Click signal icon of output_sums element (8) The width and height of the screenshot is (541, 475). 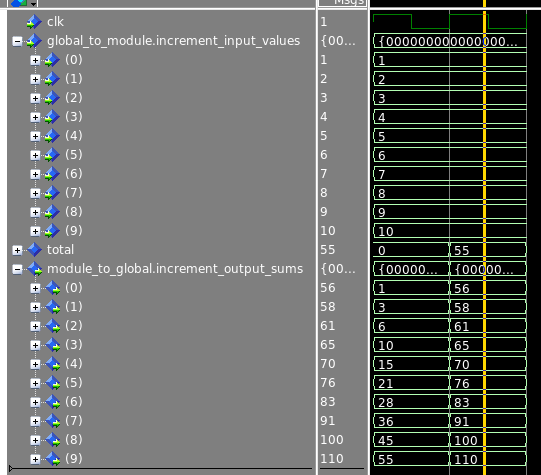pyautogui.click(x=52, y=439)
